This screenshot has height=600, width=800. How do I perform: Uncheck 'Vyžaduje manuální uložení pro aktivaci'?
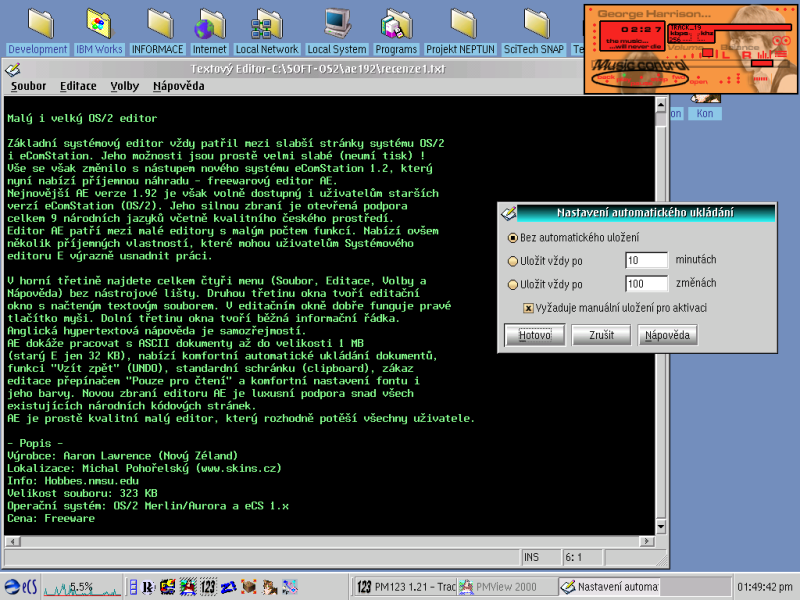(x=526, y=308)
